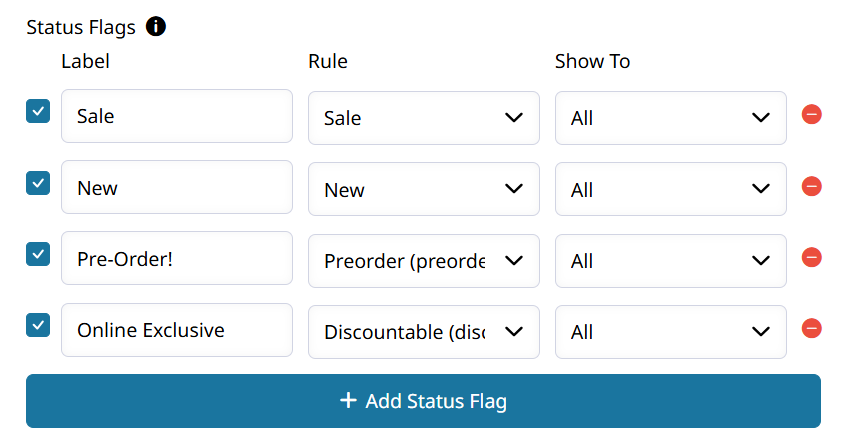Viewport: 863px width, 444px height.
Task: Open the Sale rule dropdown
Action: 424,118
